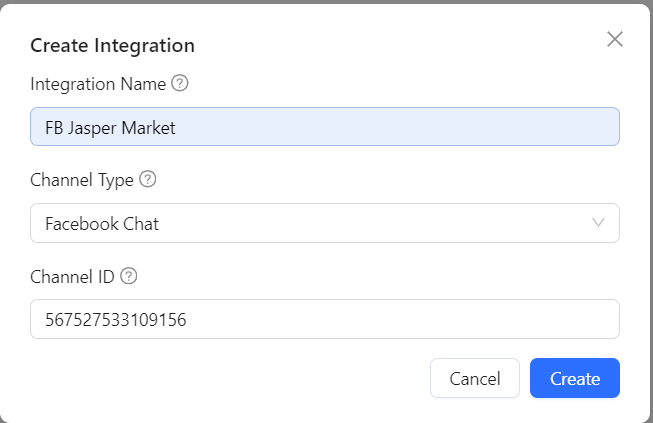
Task: Show help tooltip for Channel Type
Action: coord(148,180)
